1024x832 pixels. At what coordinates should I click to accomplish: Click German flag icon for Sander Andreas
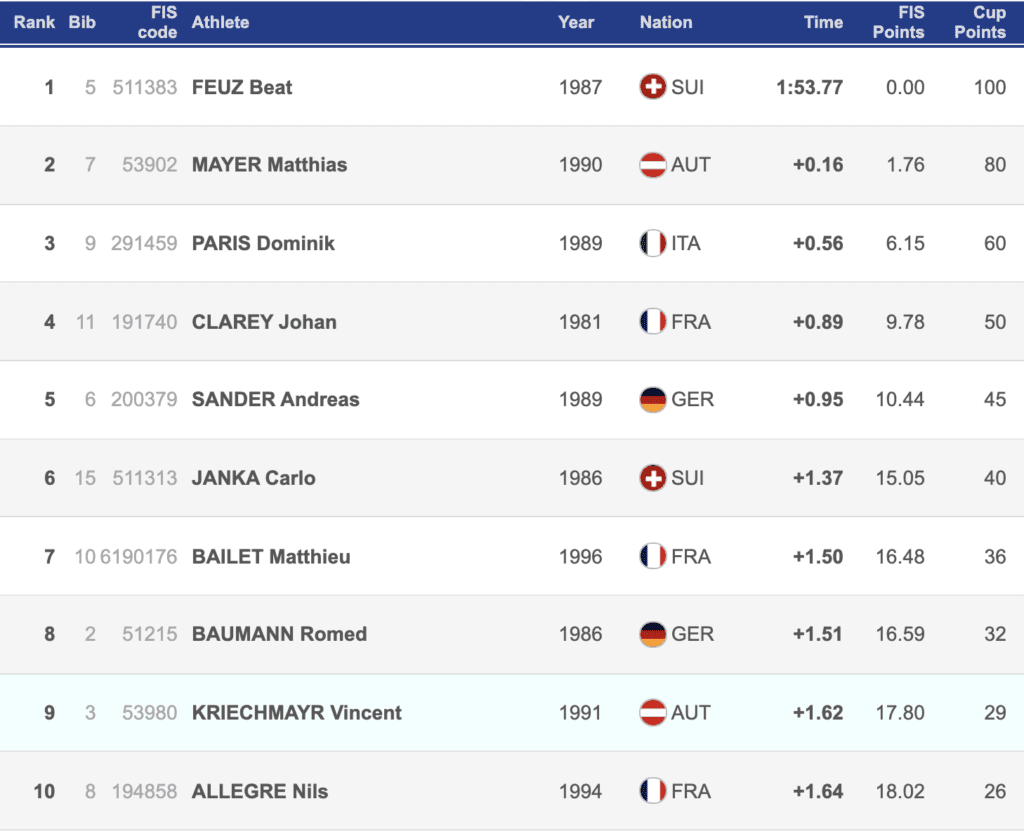pos(652,399)
